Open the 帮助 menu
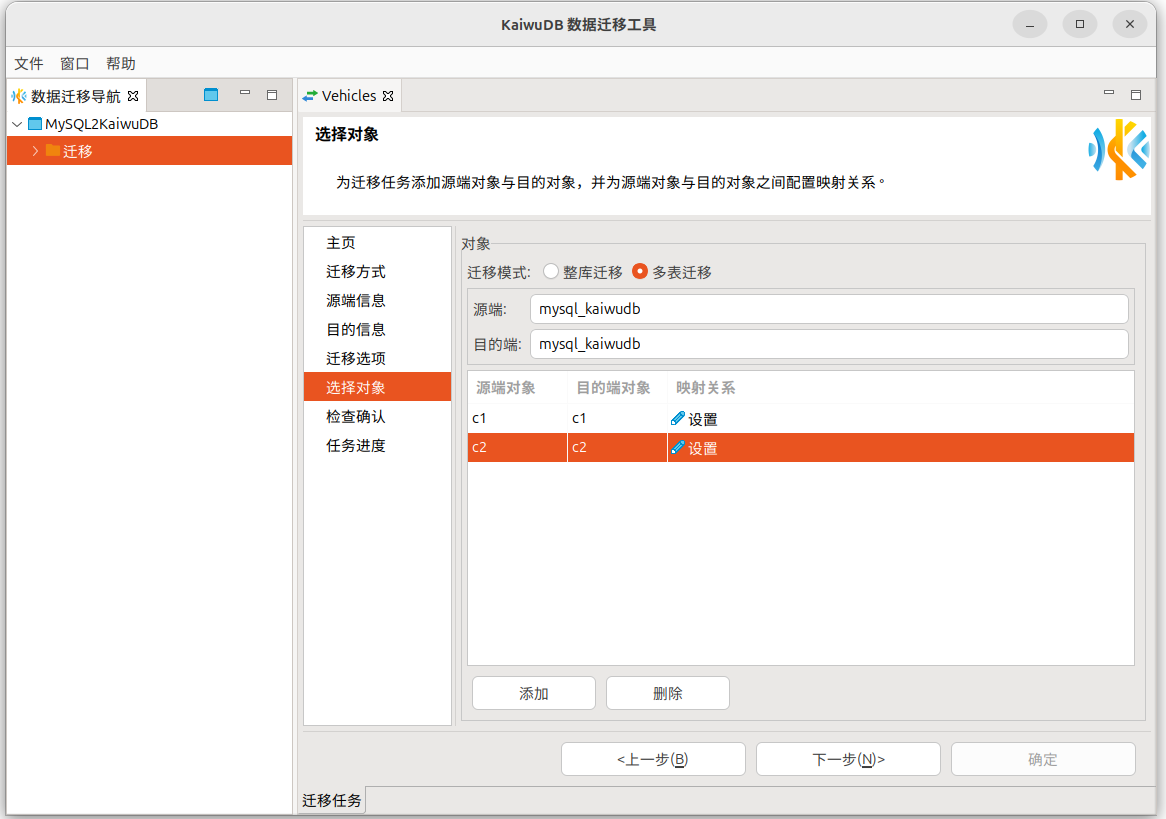 tap(121, 63)
